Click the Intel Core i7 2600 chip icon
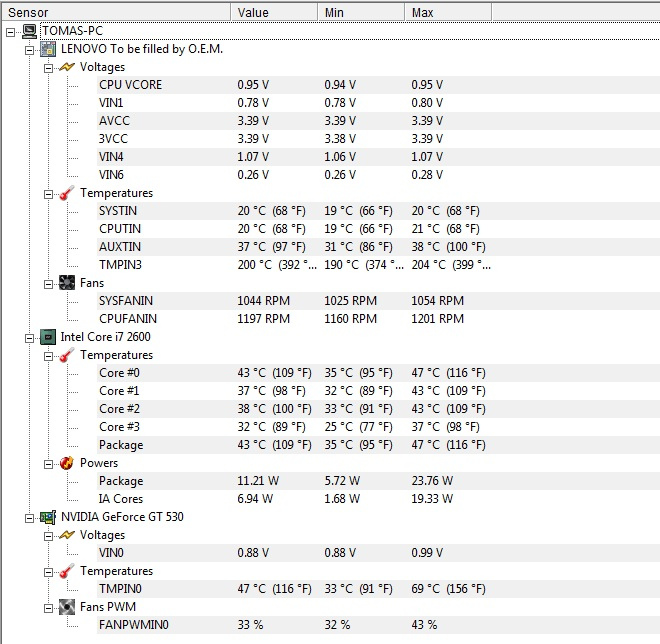 48,337
